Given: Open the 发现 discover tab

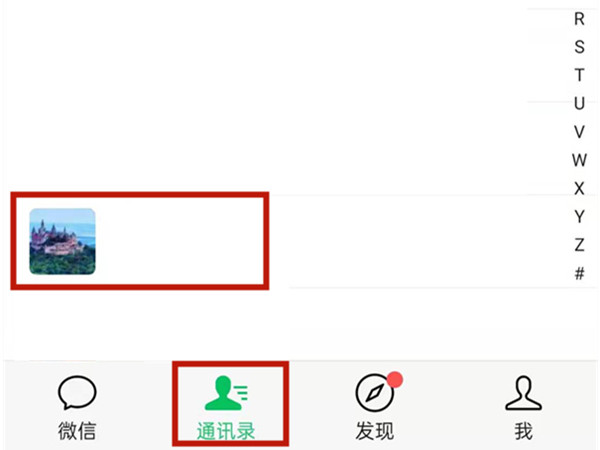Looking at the screenshot, I should click(375, 407).
